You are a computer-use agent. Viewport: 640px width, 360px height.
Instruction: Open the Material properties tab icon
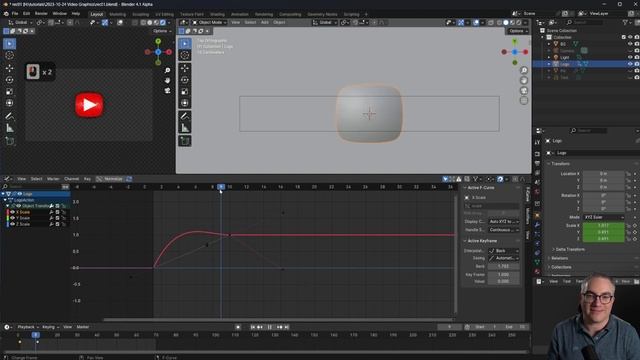click(537, 271)
